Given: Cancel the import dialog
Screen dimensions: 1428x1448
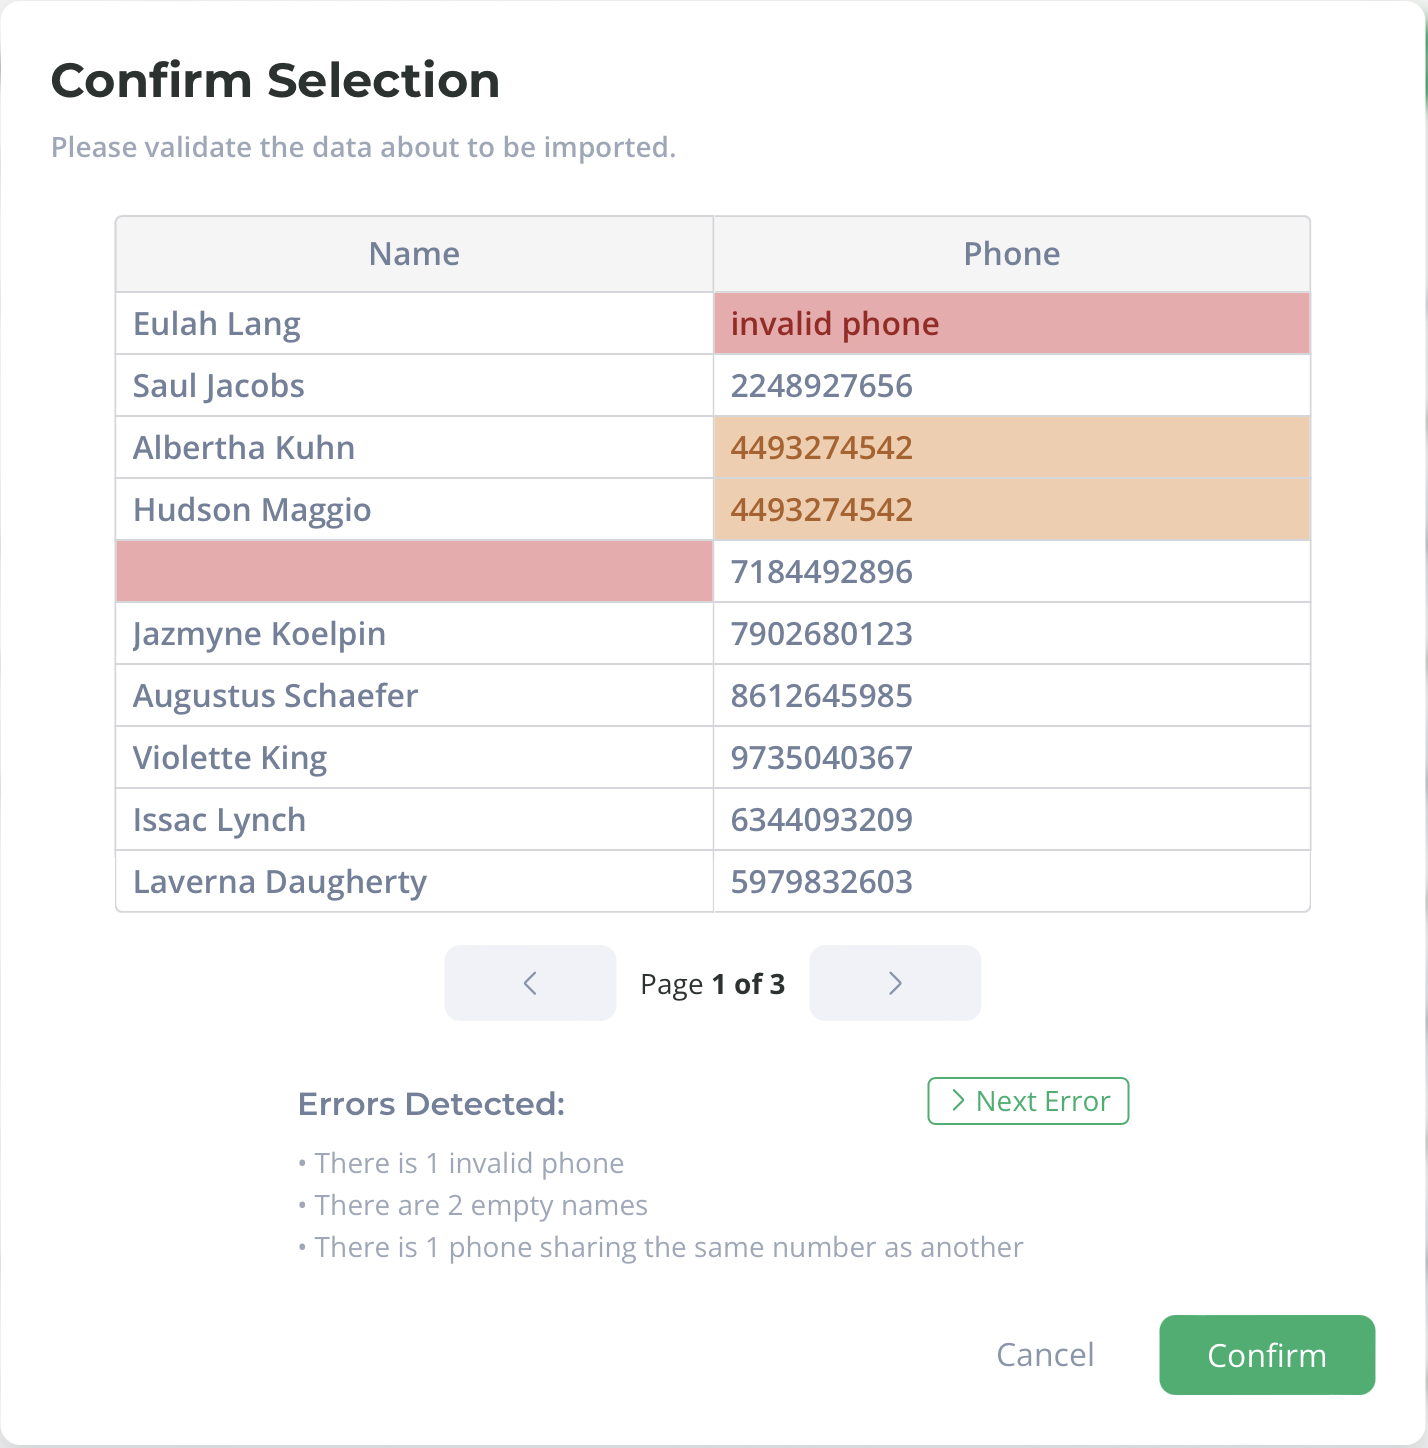Looking at the screenshot, I should [1045, 1355].
